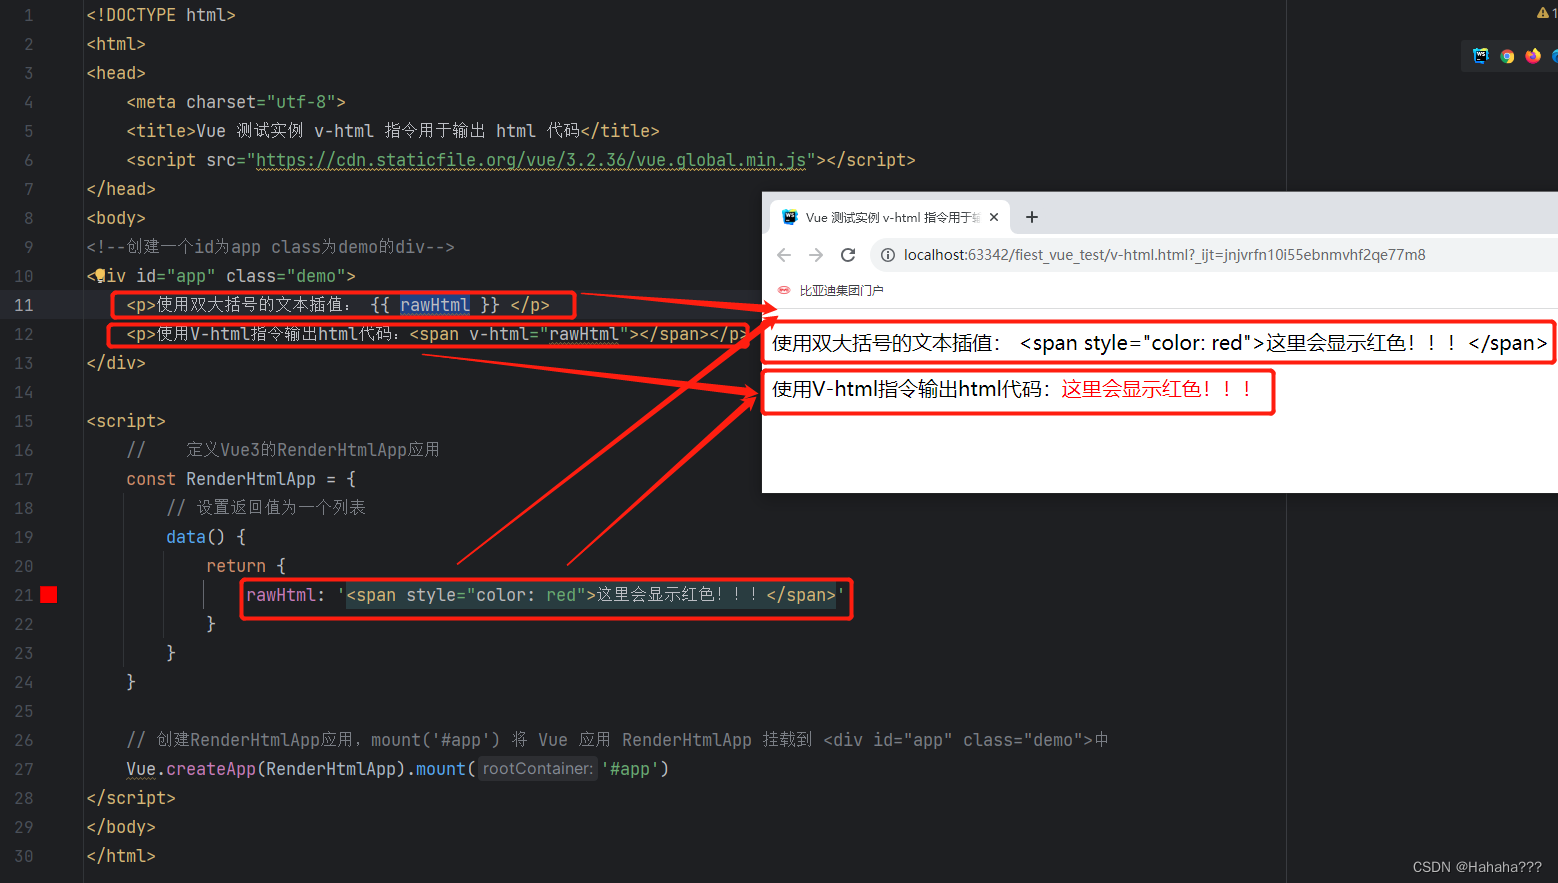The height and width of the screenshot is (883, 1558).
Task: Close the Vue v-html browser tab
Action: [x=994, y=217]
